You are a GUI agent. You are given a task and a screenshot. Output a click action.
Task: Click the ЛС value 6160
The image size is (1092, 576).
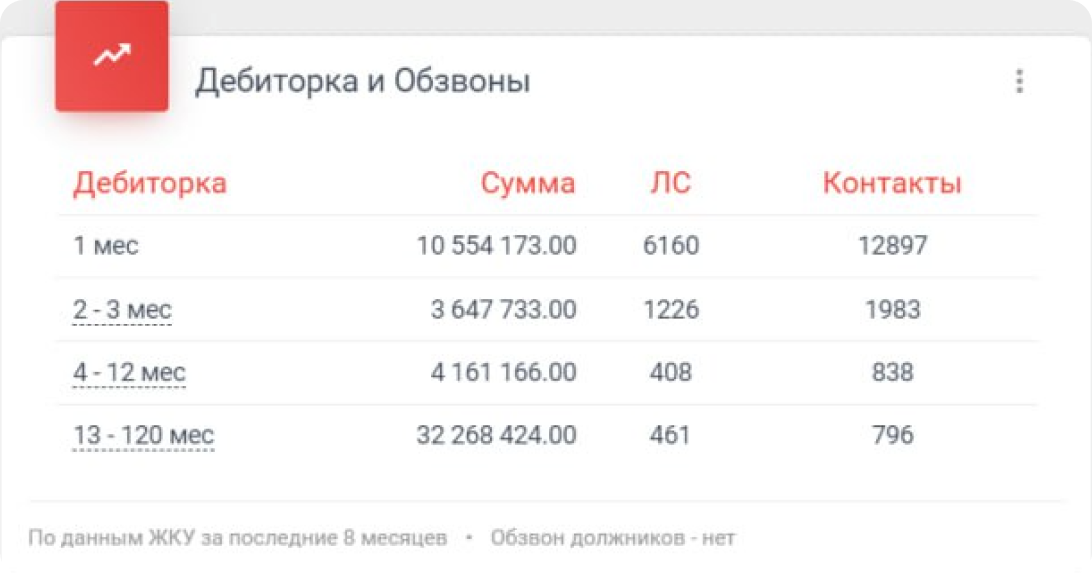click(x=671, y=246)
